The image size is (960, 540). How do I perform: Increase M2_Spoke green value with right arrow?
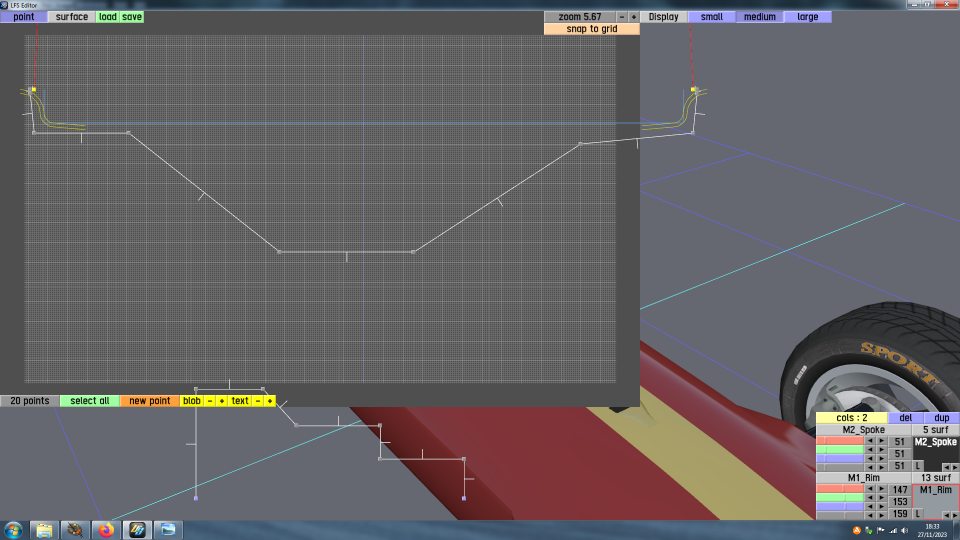882,449
